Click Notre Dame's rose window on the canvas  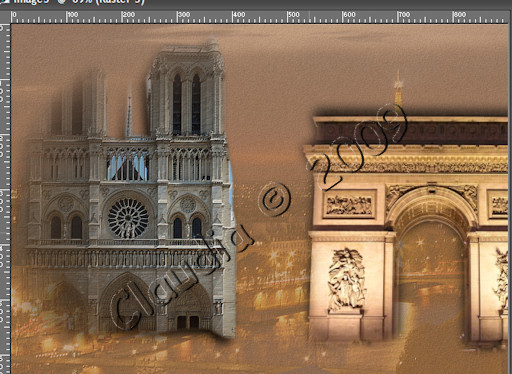[x=128, y=218]
